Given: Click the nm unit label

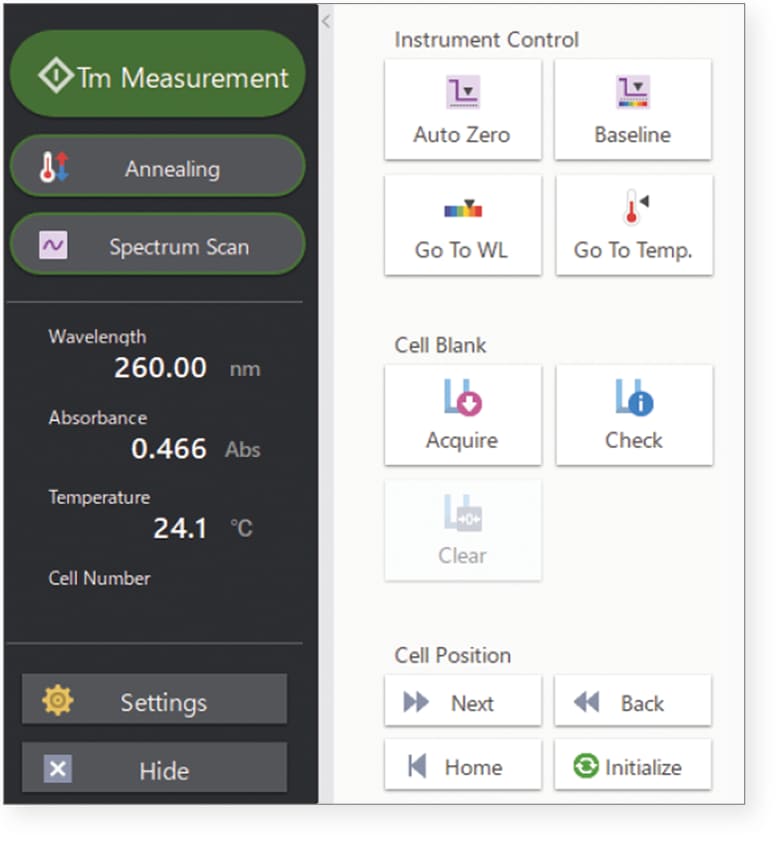Looking at the screenshot, I should pyautogui.click(x=245, y=369).
